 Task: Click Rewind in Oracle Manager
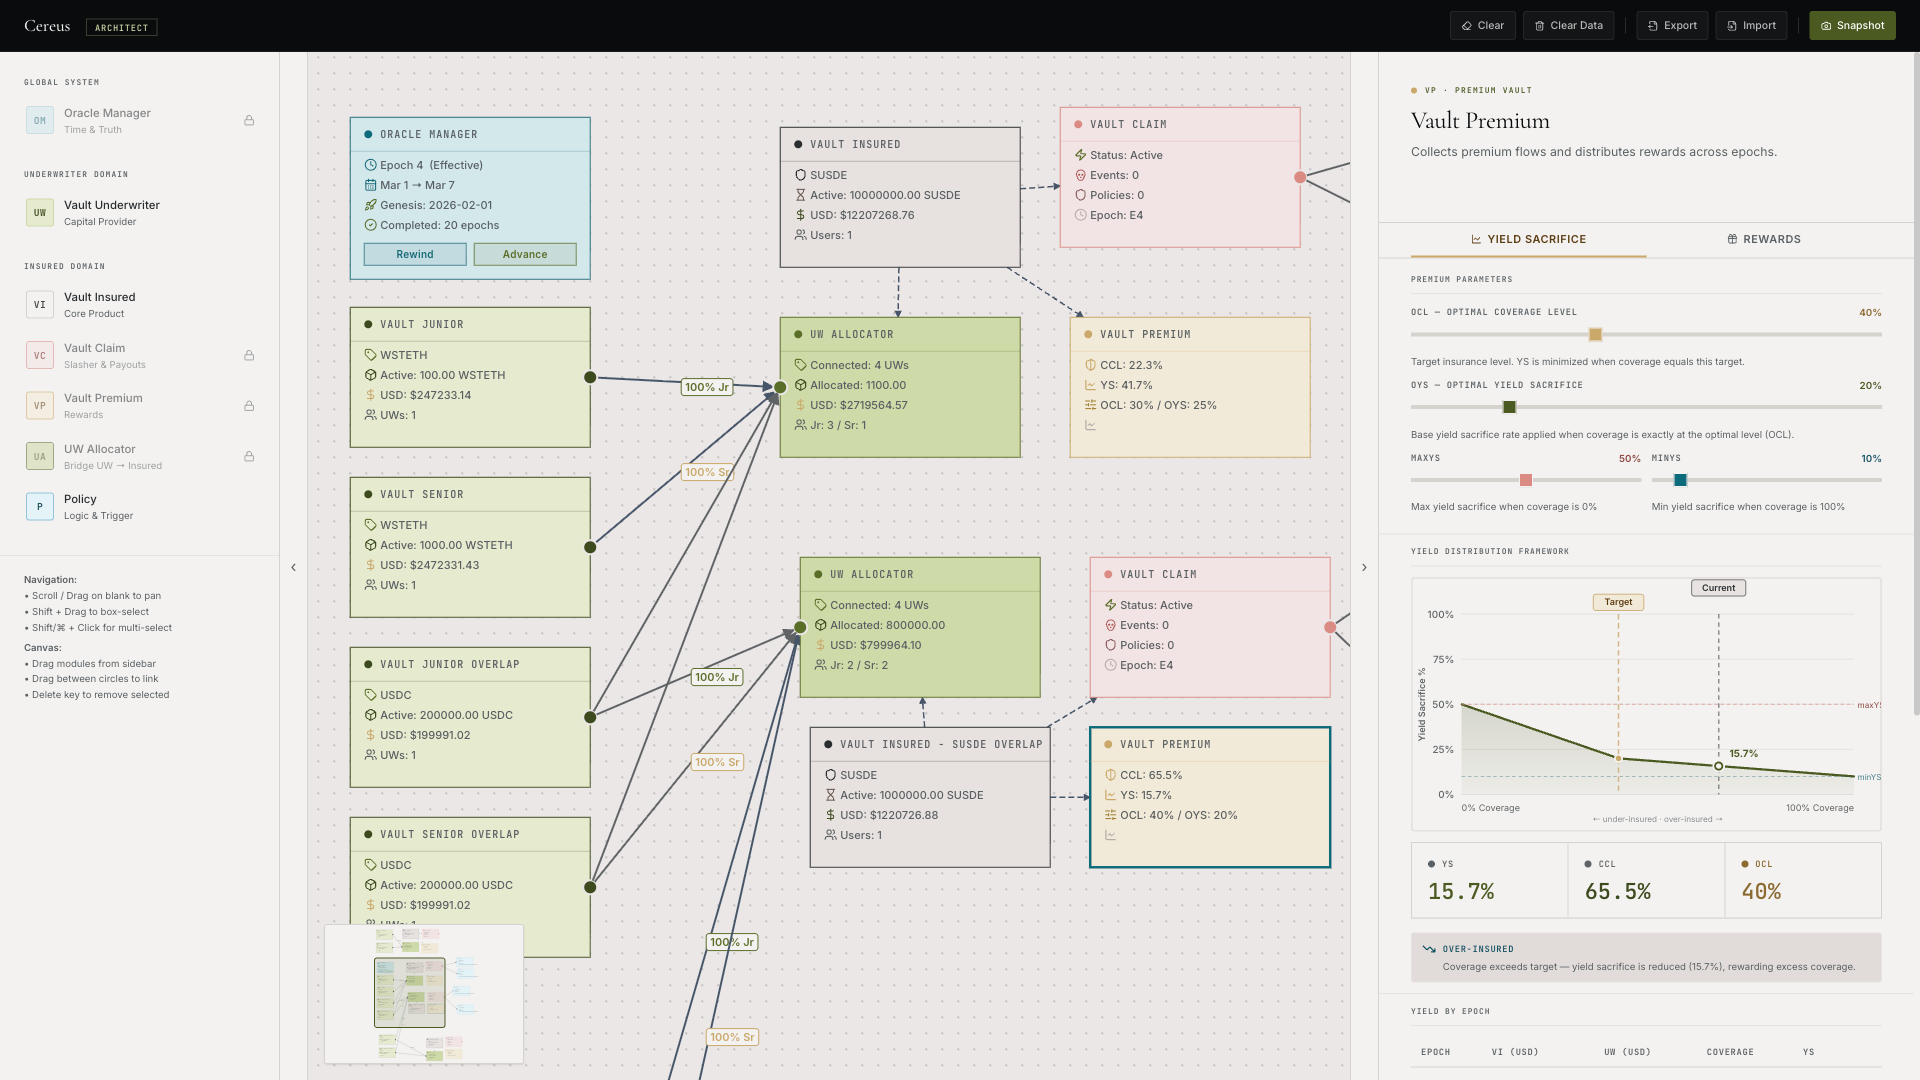(415, 254)
